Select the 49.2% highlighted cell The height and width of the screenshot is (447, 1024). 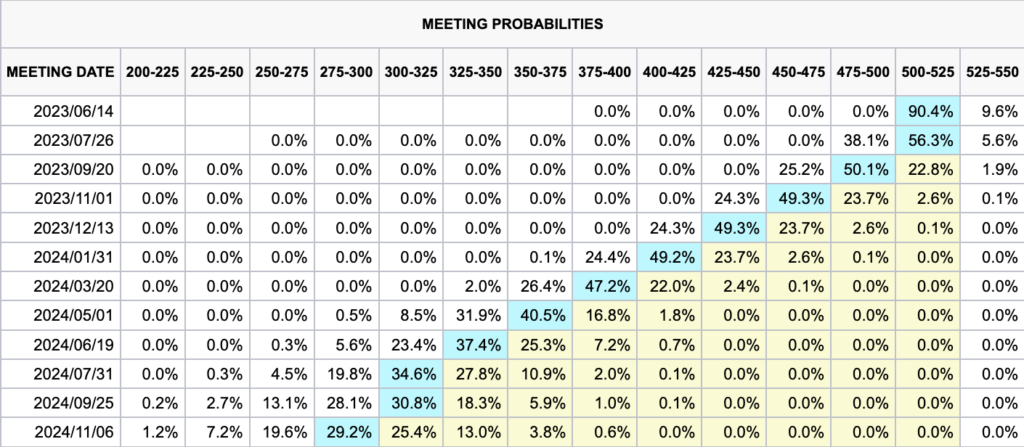coord(671,257)
